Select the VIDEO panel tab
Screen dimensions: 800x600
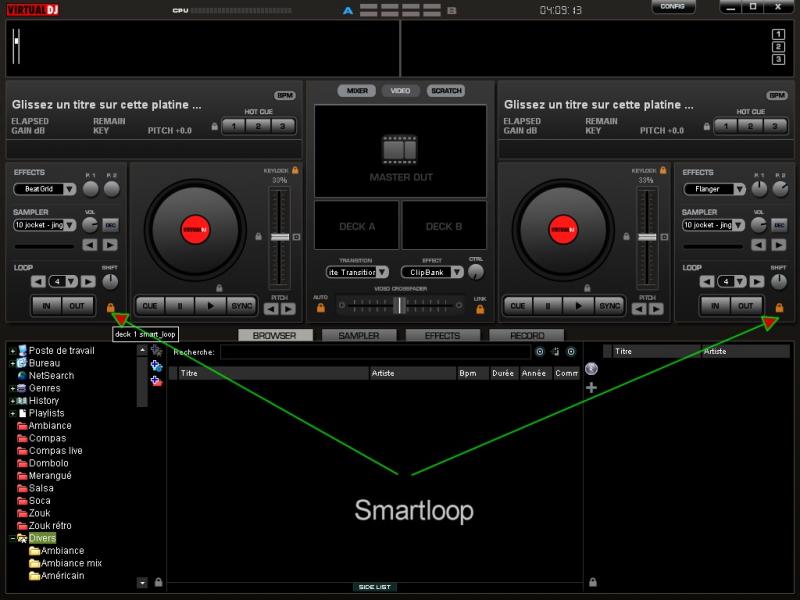[401, 91]
